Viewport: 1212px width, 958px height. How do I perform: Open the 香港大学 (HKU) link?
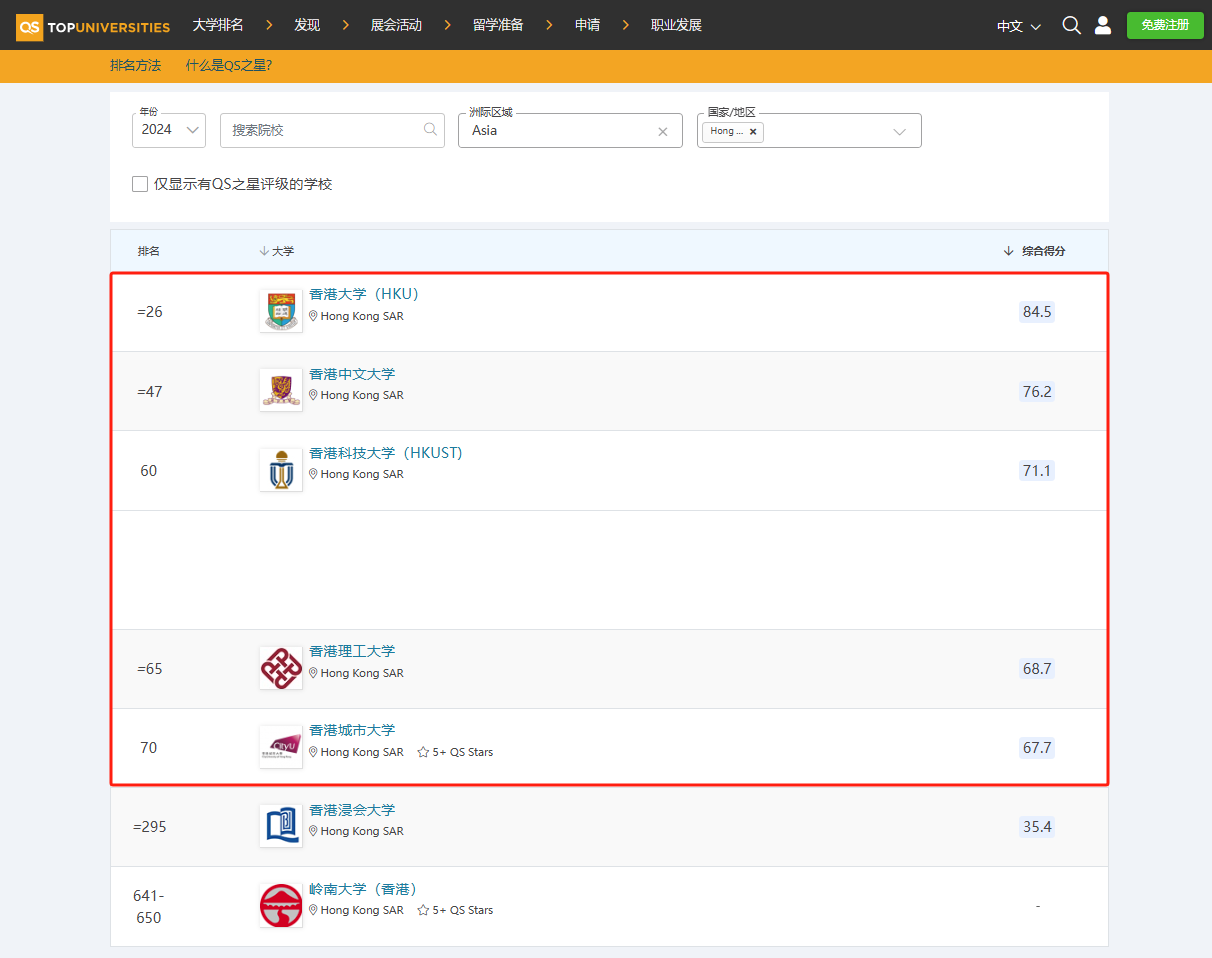point(364,294)
